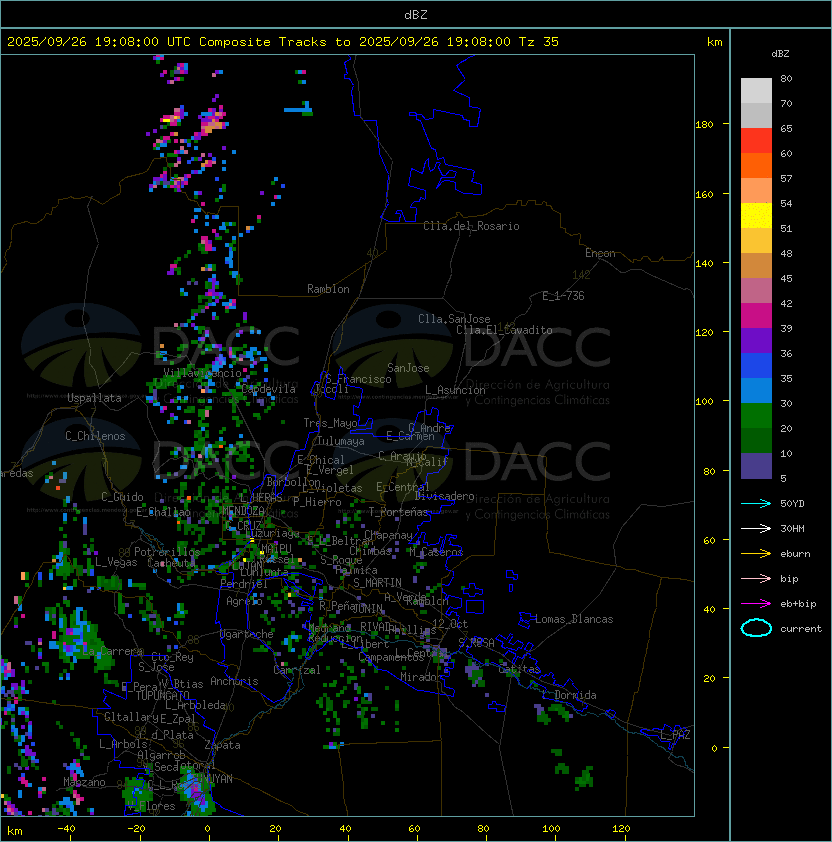Image resolution: width=832 pixels, height=842 pixels.
Task: Click the Composite Tracks timestamp header text
Action: 283,42
